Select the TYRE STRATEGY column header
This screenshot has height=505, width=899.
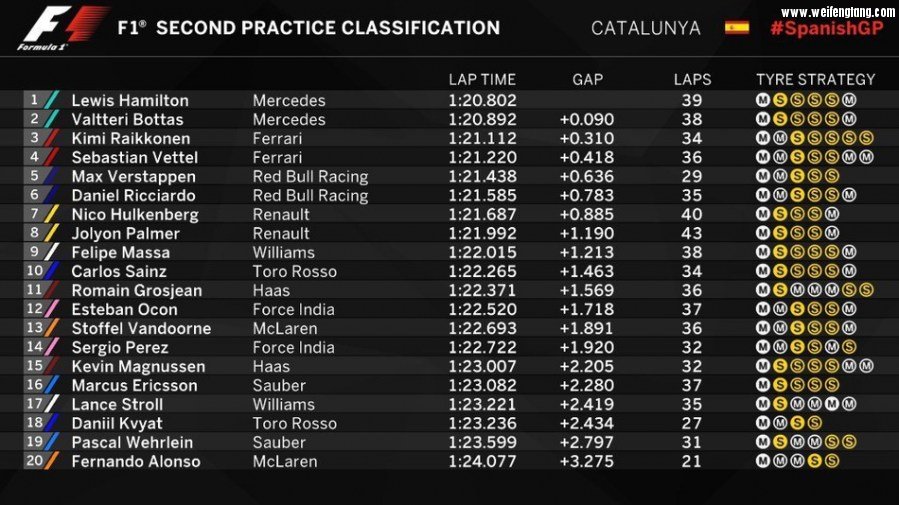click(x=815, y=79)
